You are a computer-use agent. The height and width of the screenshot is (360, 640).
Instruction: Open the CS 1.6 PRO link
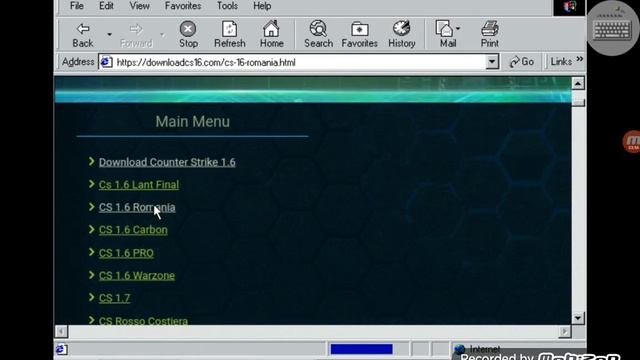(126, 253)
